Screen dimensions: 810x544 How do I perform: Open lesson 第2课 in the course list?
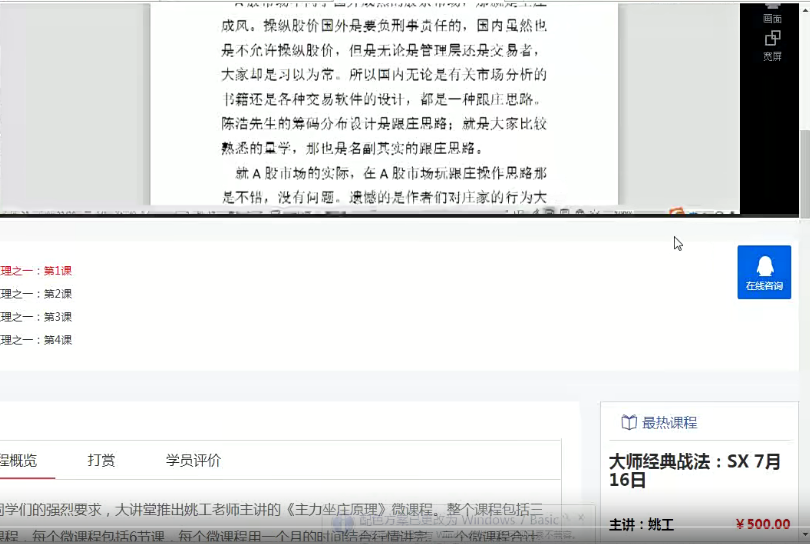click(x=38, y=294)
